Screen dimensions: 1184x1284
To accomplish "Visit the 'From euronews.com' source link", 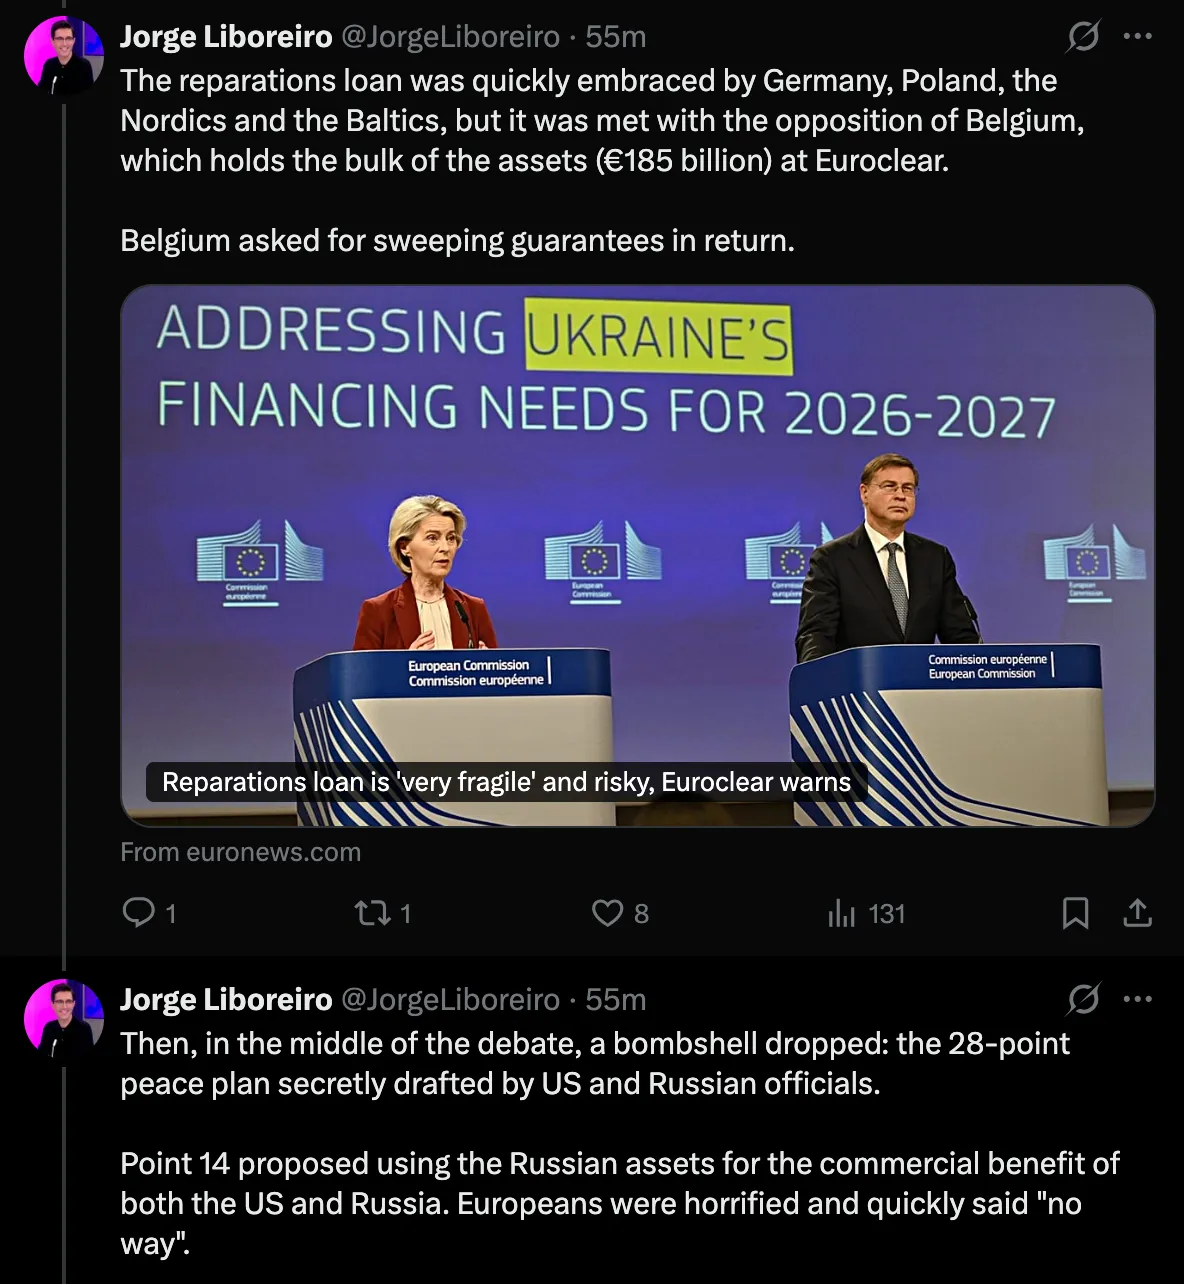I will pyautogui.click(x=240, y=852).
